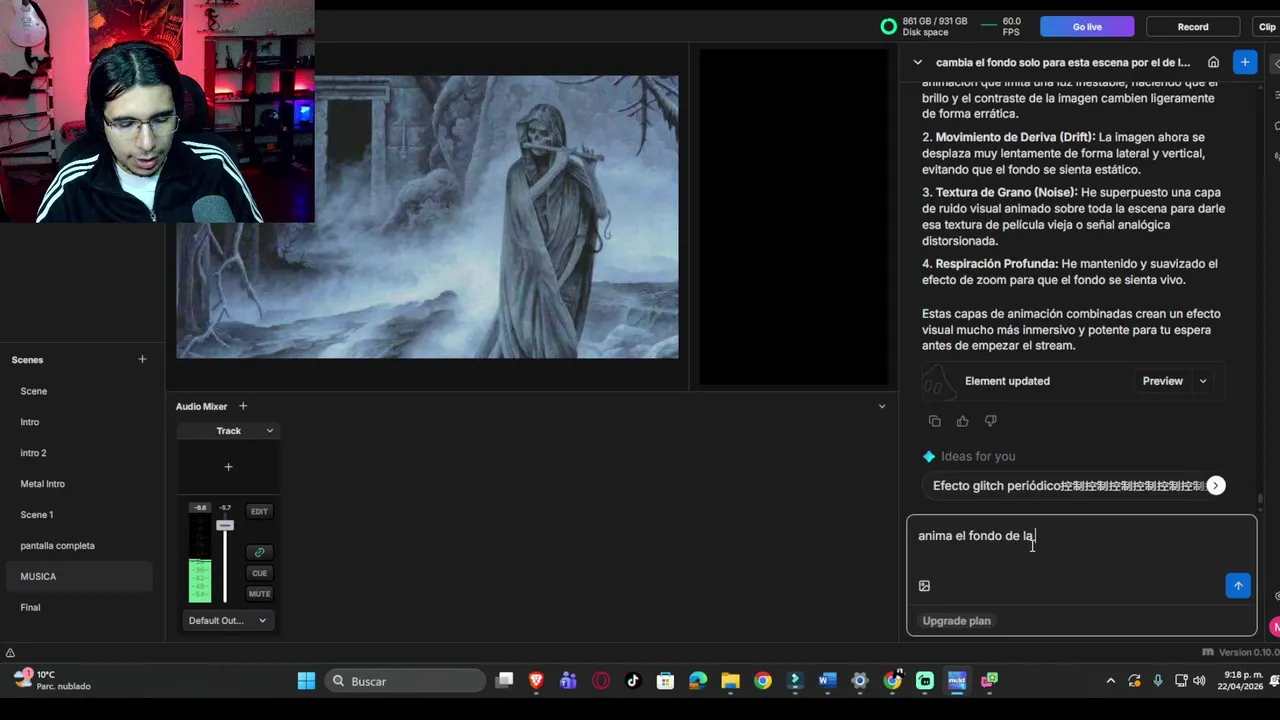This screenshot has height=720, width=1280.
Task: Open the dropdown arrow beside Preview
Action: [x=1203, y=381]
